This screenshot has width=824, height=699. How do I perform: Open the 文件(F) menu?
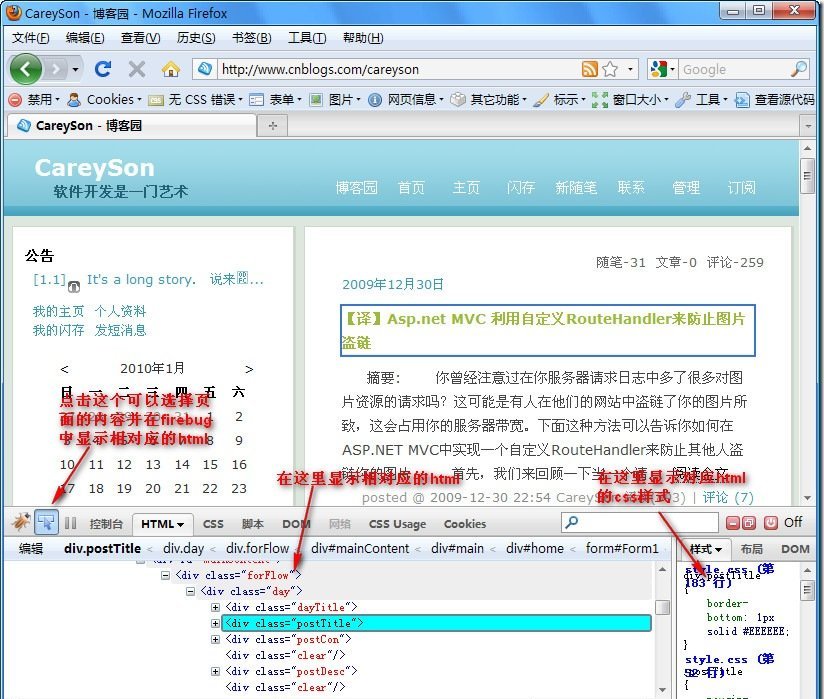30,38
